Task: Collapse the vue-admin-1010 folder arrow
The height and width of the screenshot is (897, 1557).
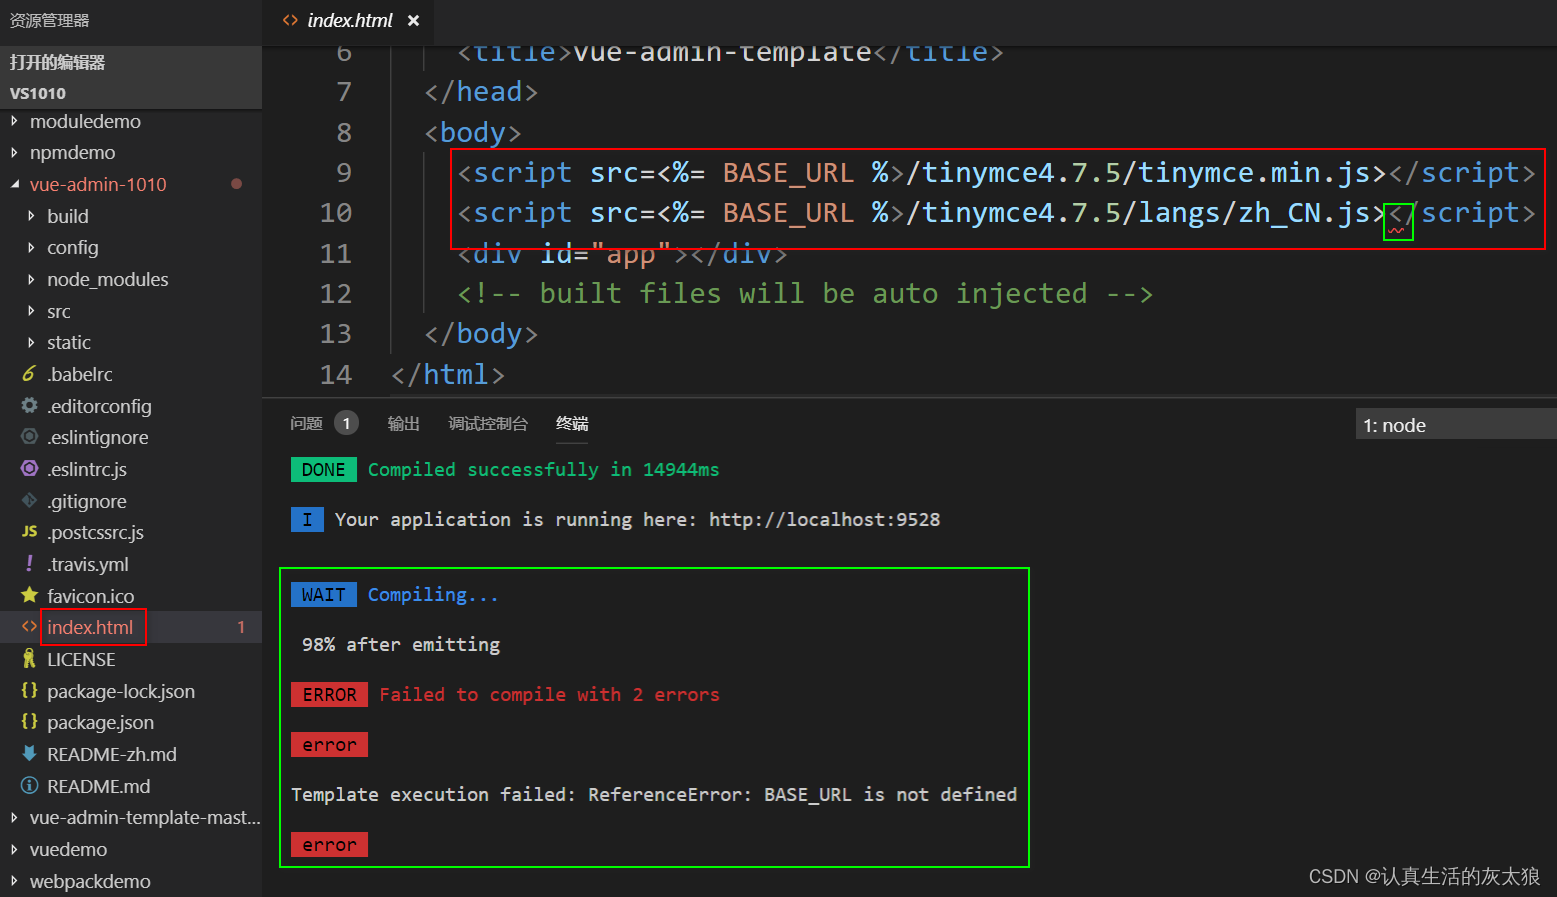Action: coord(14,184)
